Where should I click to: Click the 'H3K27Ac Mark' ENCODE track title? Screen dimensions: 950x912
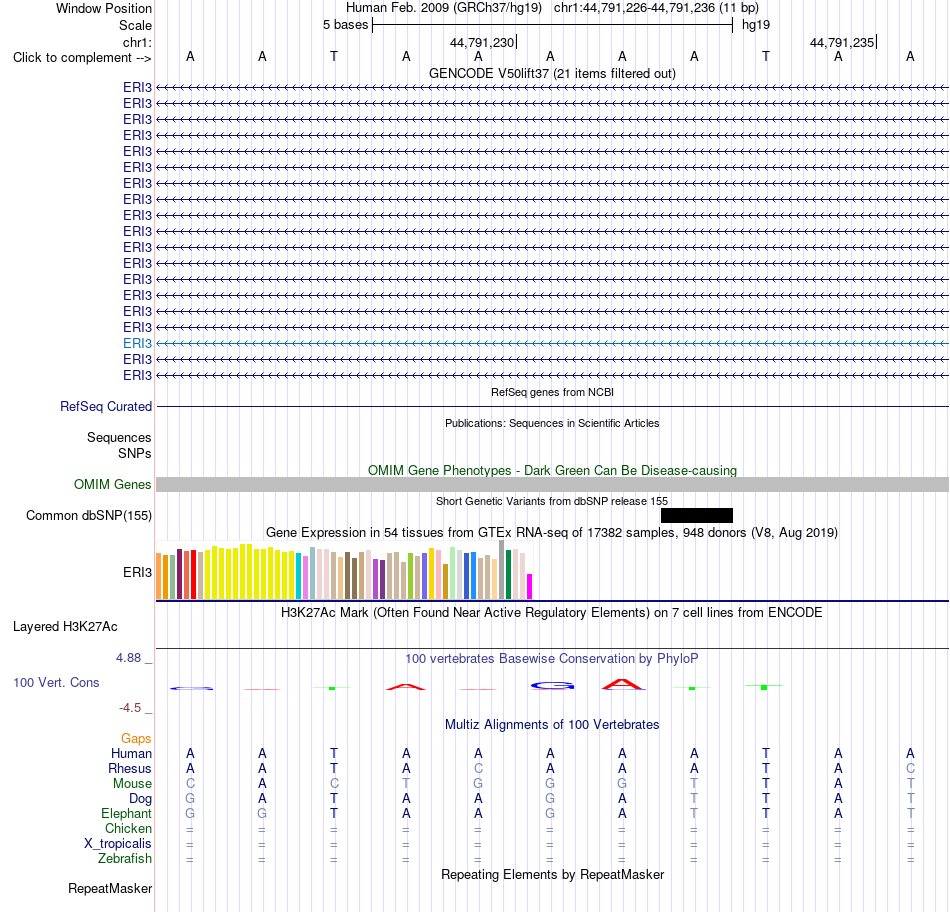pos(552,613)
